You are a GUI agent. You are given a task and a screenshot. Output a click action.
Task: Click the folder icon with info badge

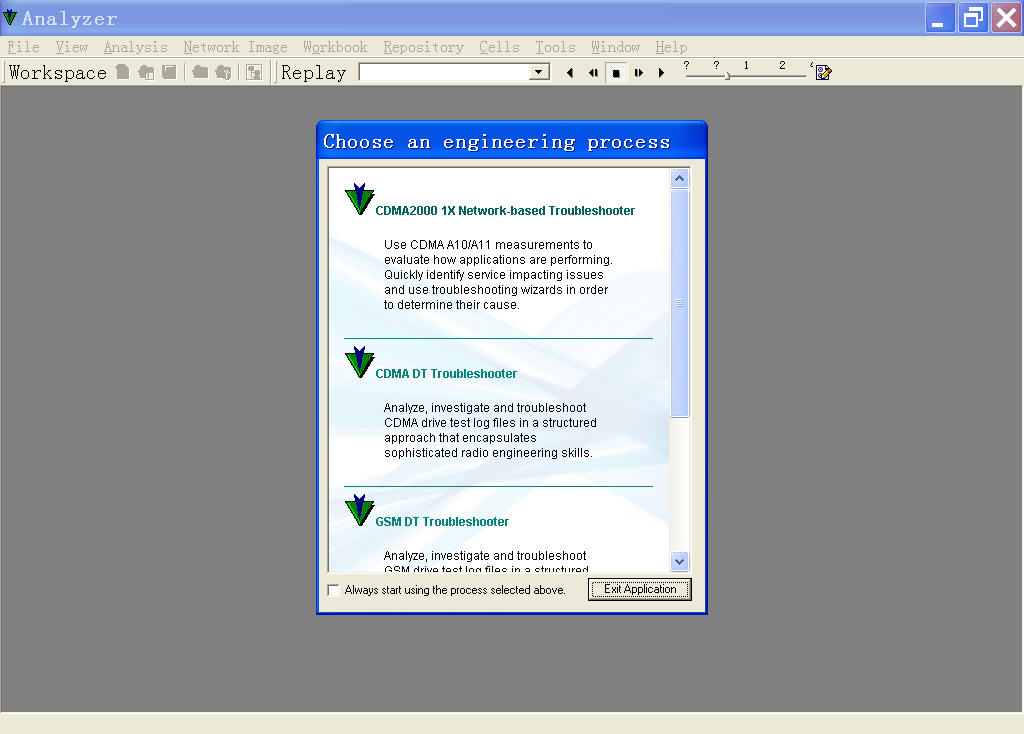[x=223, y=72]
